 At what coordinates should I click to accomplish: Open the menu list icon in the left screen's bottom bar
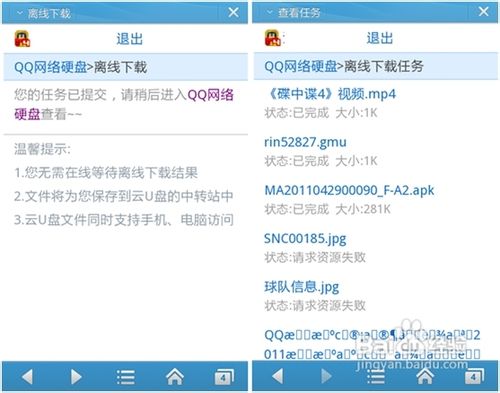click(x=126, y=377)
